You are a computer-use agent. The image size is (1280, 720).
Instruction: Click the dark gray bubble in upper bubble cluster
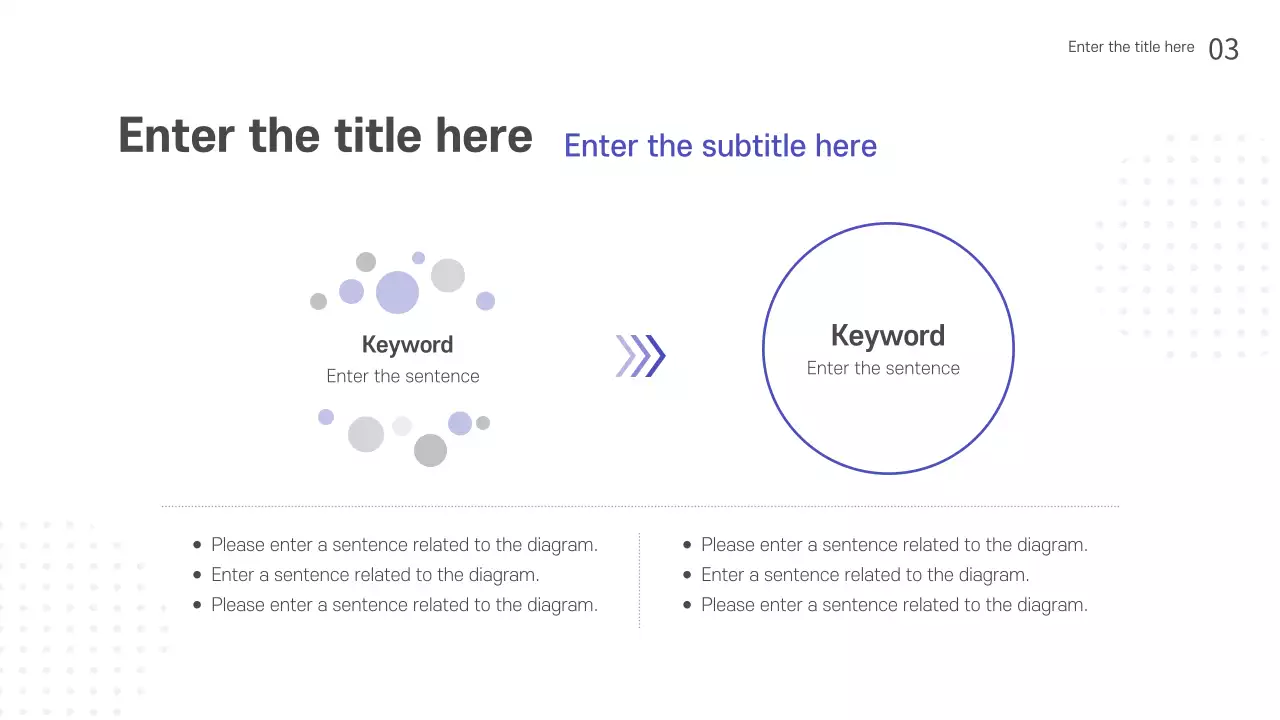[366, 262]
